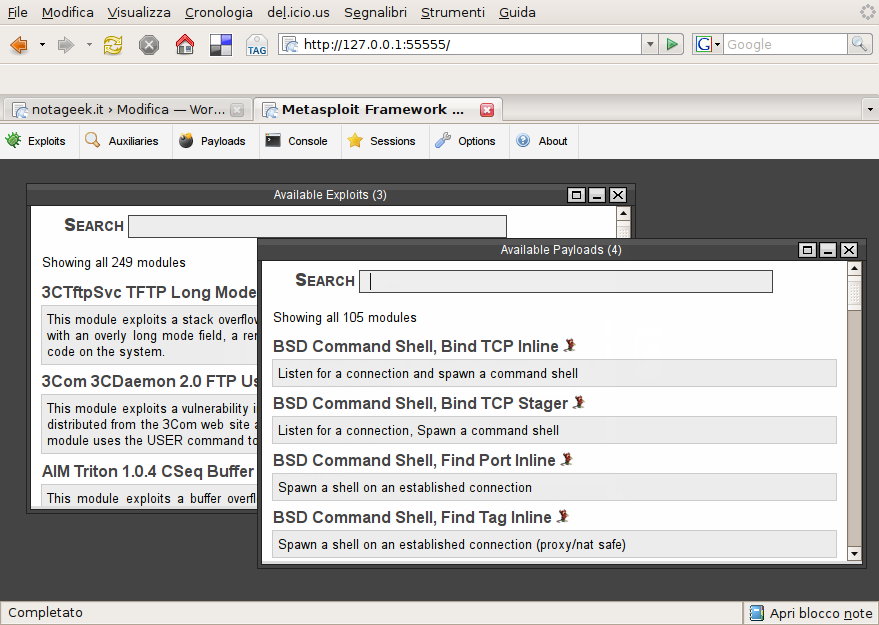Open Options from the Metasploit toolbar
Screen dimensions: 879x625
pyautogui.click(x=465, y=141)
